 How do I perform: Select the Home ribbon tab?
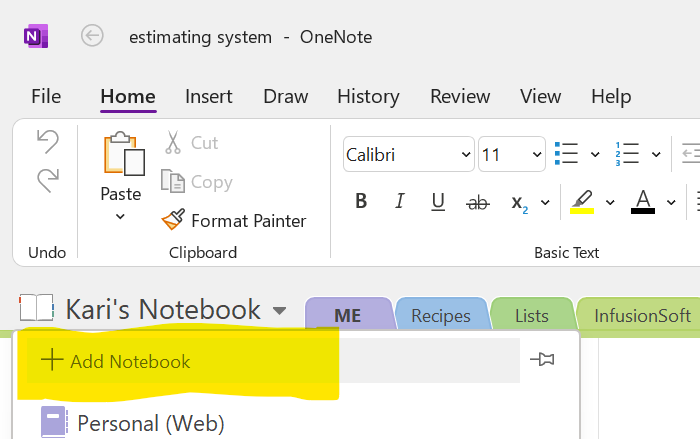pyautogui.click(x=128, y=96)
